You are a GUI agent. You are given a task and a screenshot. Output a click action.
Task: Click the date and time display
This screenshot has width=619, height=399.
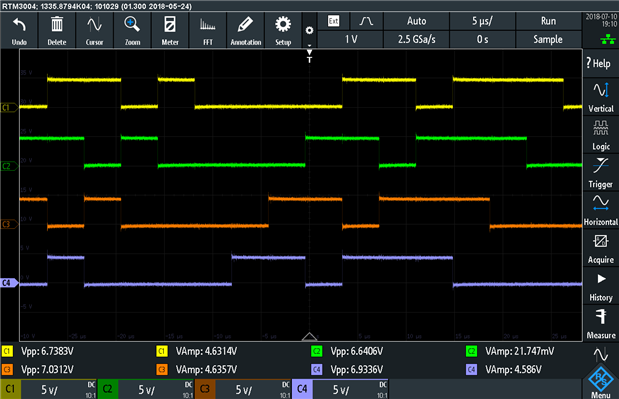point(601,21)
